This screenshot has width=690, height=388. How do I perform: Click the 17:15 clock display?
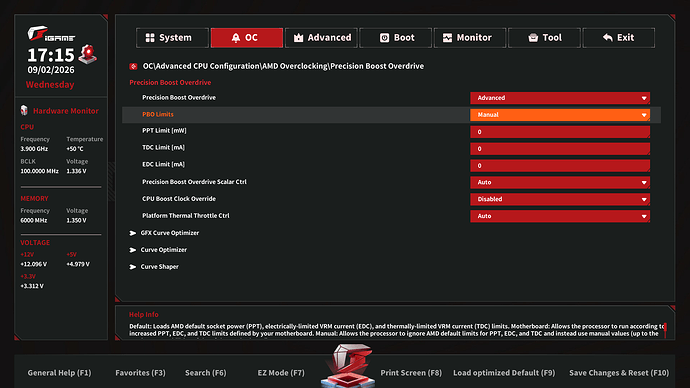pos(51,55)
